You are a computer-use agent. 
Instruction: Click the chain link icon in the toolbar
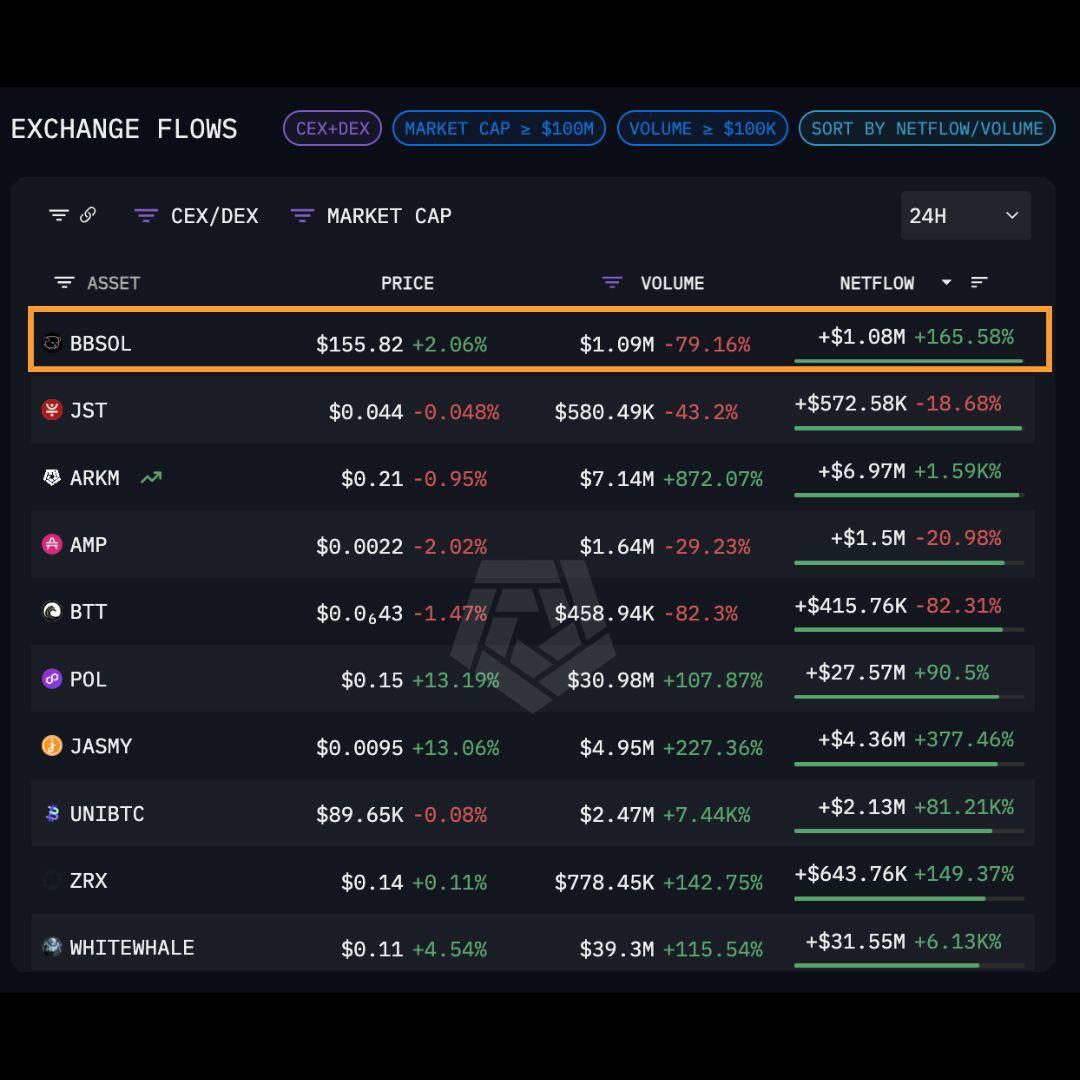pyautogui.click(x=88, y=215)
